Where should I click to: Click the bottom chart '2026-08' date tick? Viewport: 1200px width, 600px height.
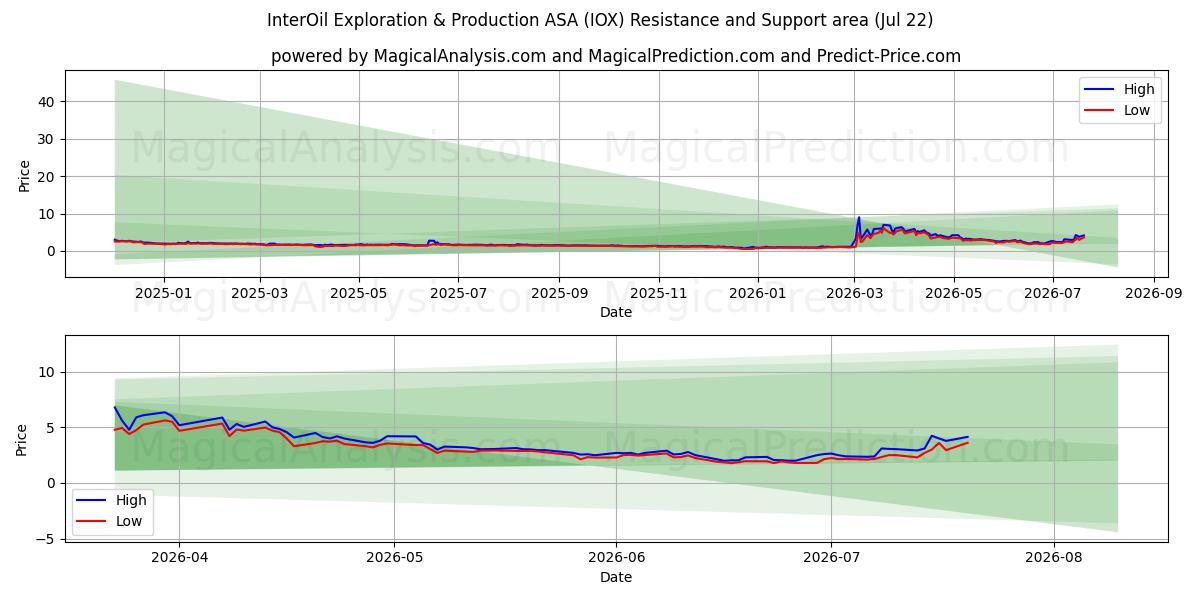pos(1054,558)
